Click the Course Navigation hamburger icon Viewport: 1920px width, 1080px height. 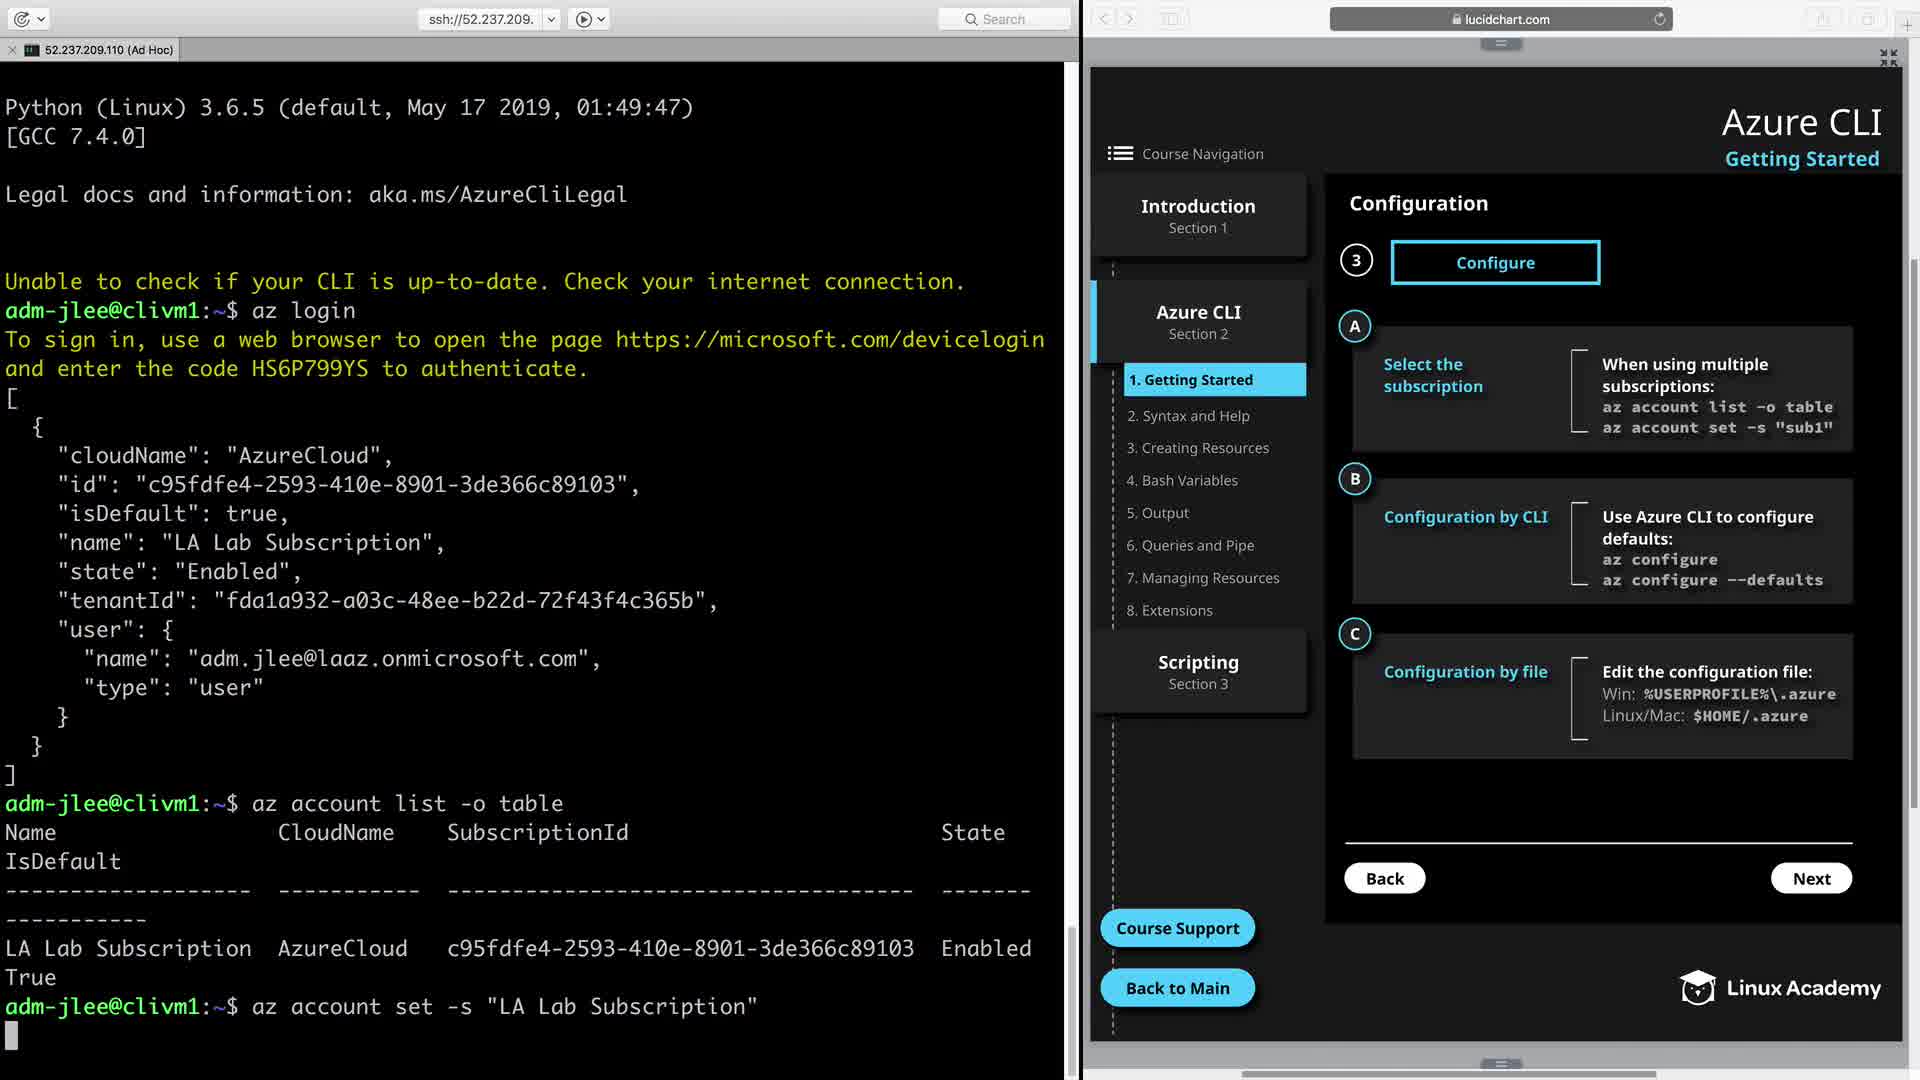click(x=1120, y=153)
